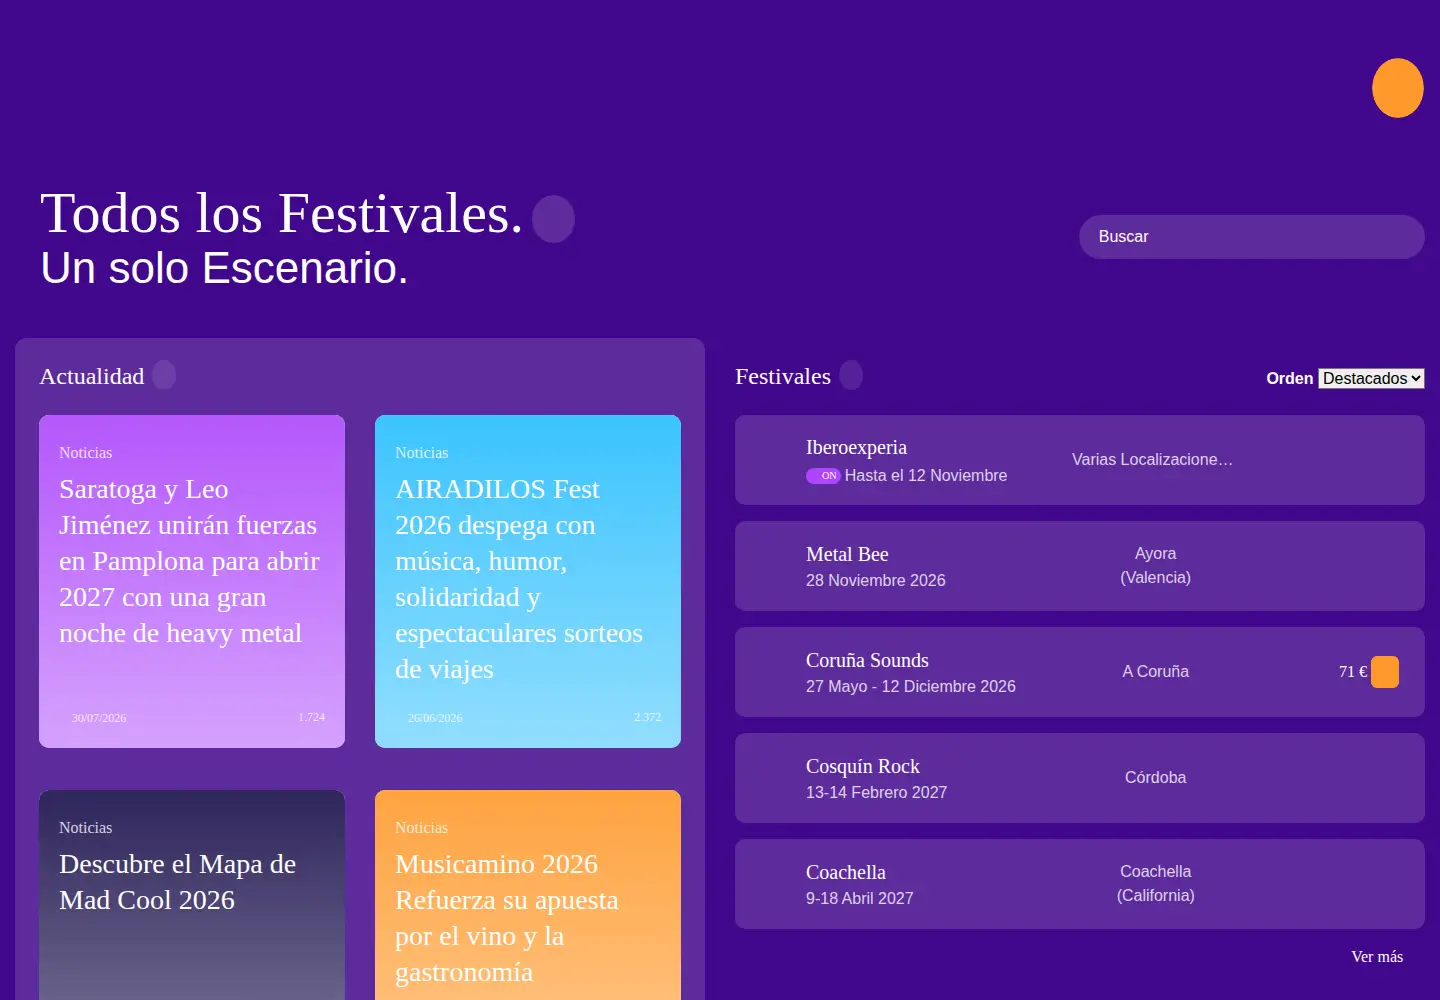Click the "9-18 Abril 2027" date

[860, 898]
